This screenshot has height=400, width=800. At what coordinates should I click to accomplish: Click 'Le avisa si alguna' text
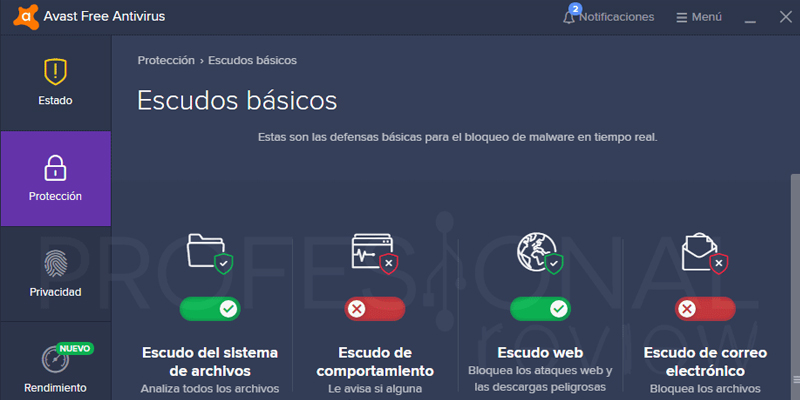pyautogui.click(x=375, y=388)
